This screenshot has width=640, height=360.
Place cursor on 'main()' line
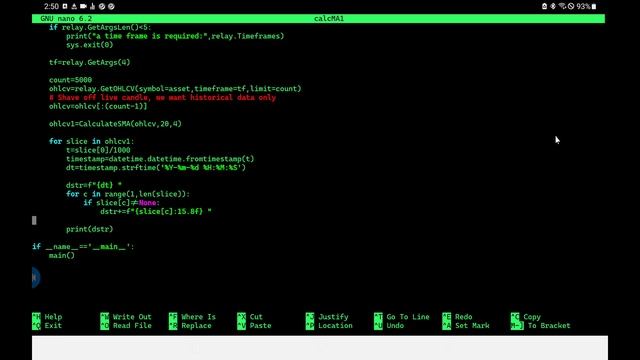tap(62, 256)
